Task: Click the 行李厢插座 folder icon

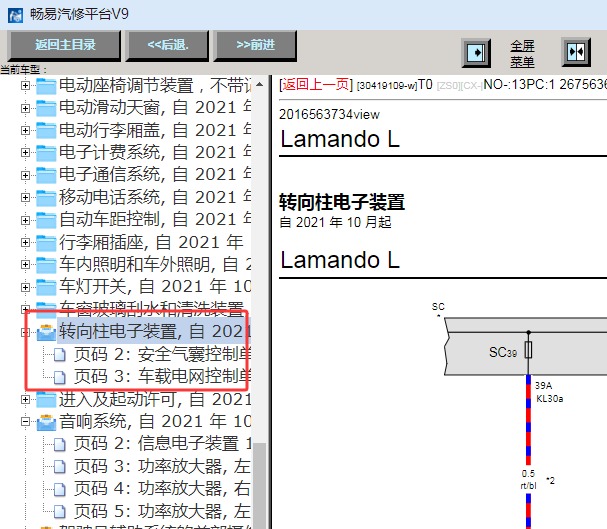Action: 46,243
